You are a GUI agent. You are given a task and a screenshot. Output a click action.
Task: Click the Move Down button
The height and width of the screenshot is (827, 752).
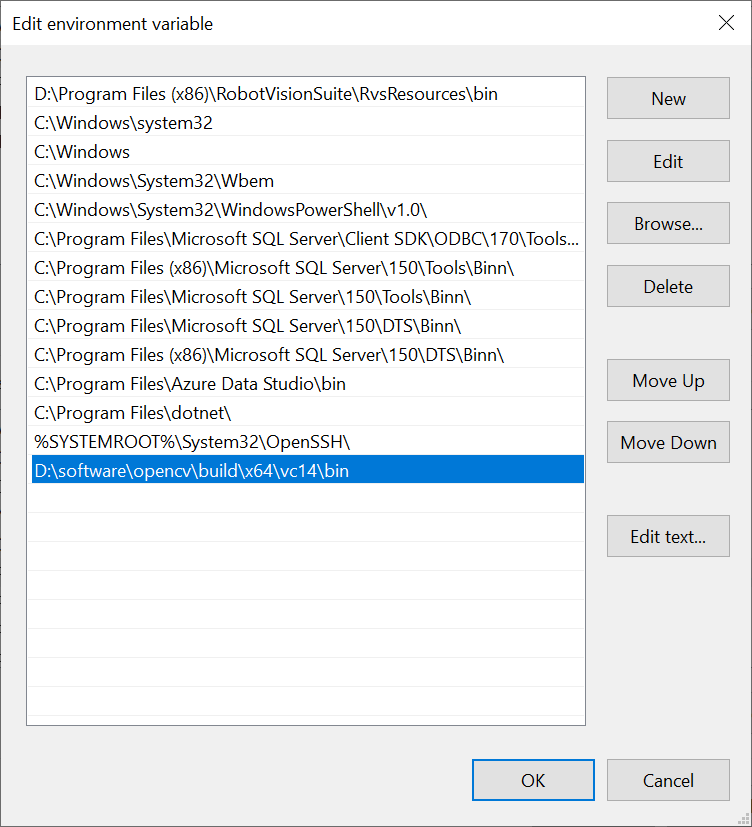click(668, 443)
